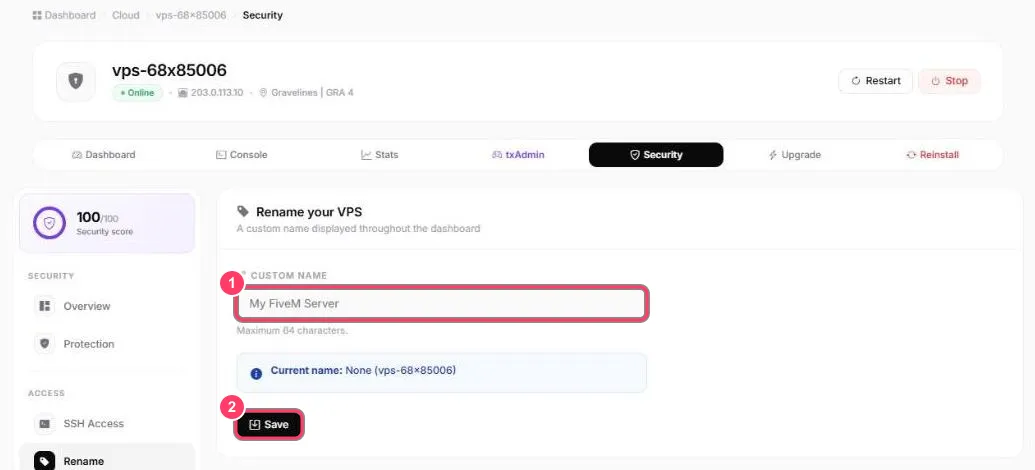The image size is (1035, 470).
Task: Click the Overview layout icon
Action: pos(45,306)
